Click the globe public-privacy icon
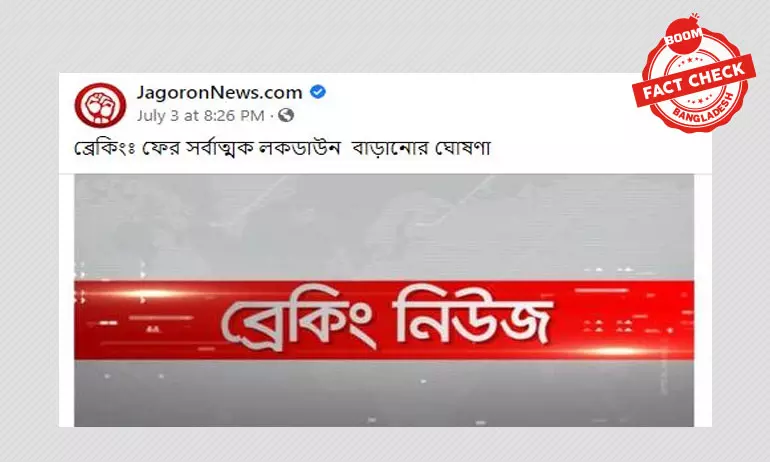The width and height of the screenshot is (770, 462). pyautogui.click(x=286, y=115)
